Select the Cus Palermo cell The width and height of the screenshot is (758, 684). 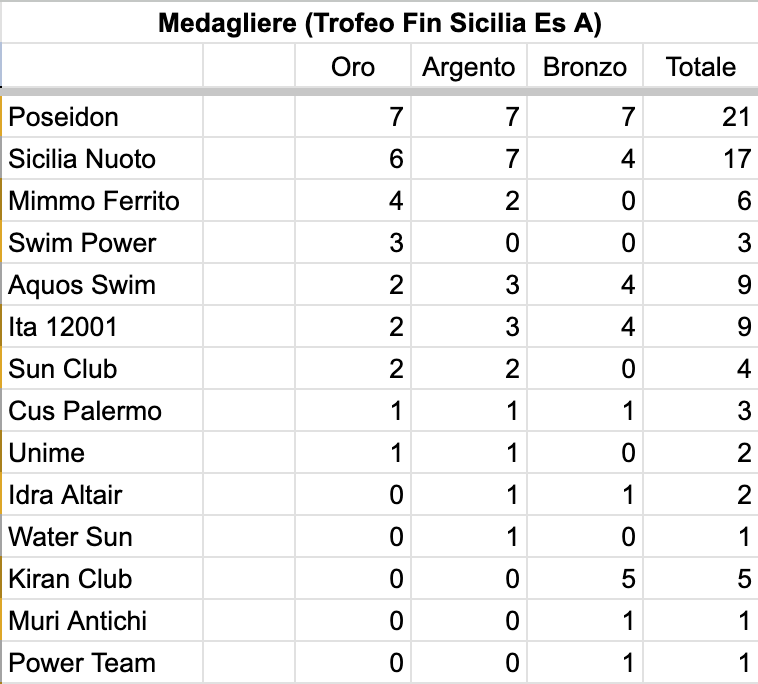click(102, 411)
